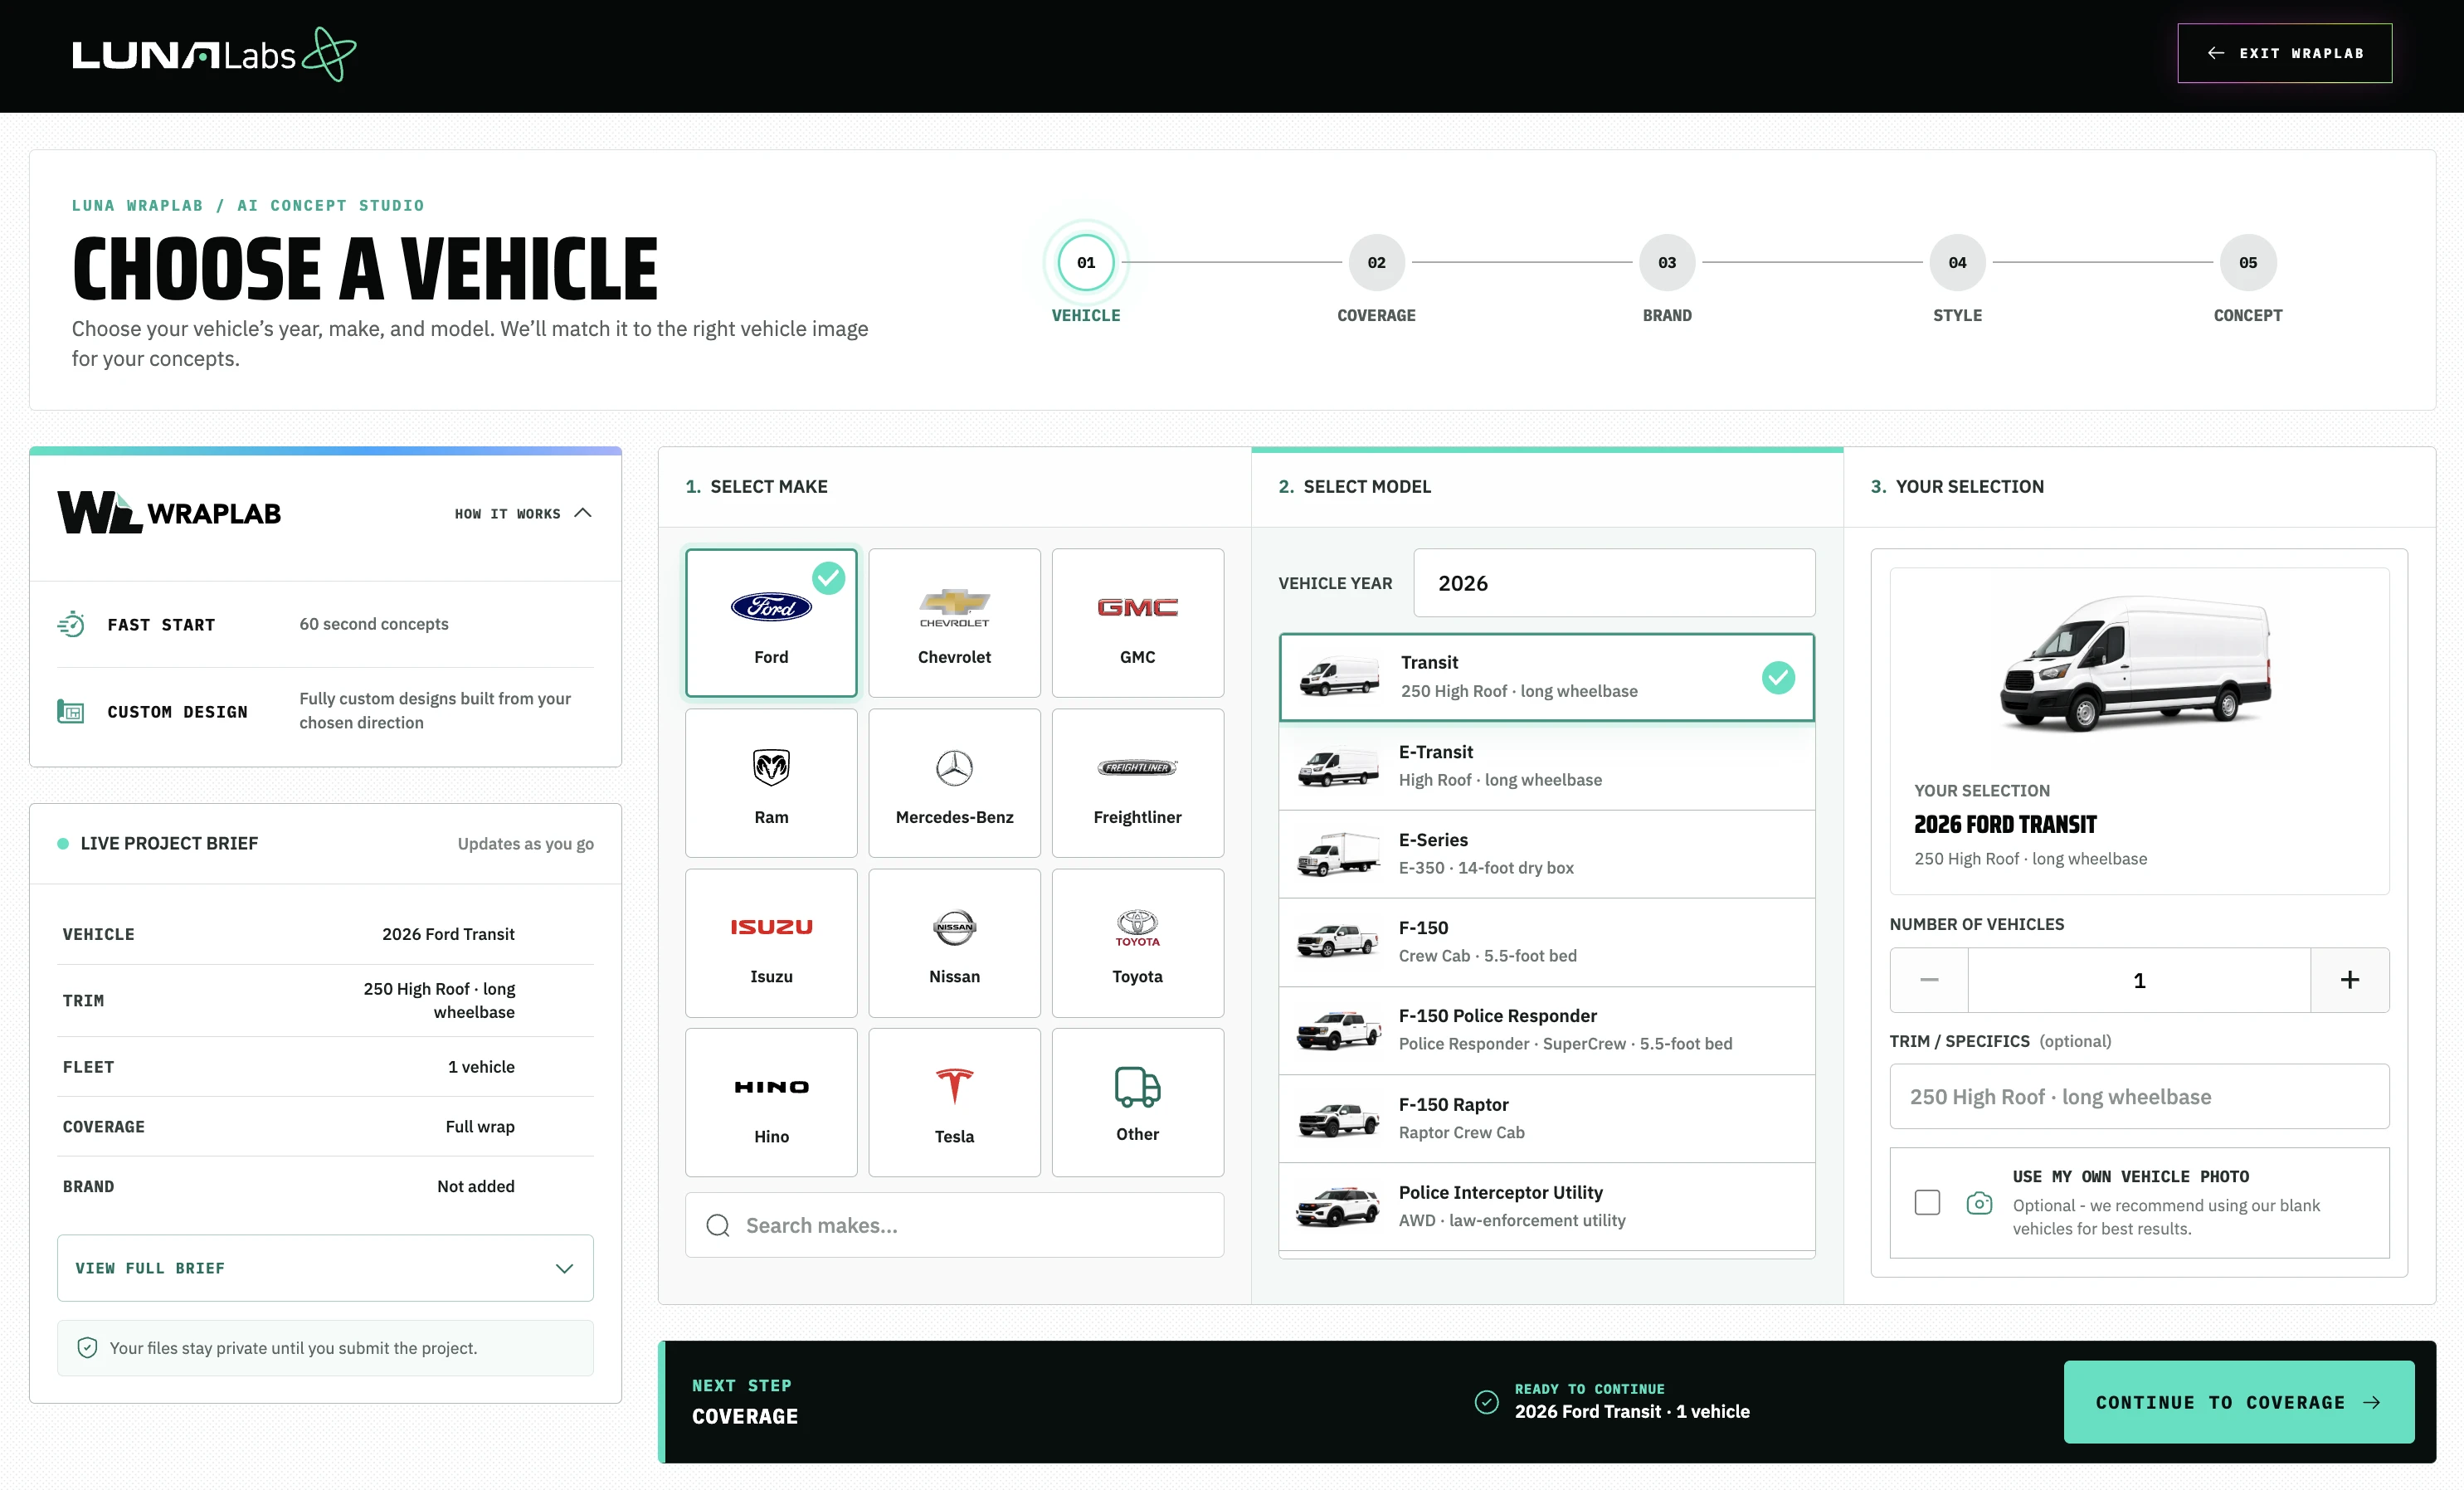Screen dimensions: 2464x1490
Task: Expand View Full Brief
Action: [x=325, y=1268]
